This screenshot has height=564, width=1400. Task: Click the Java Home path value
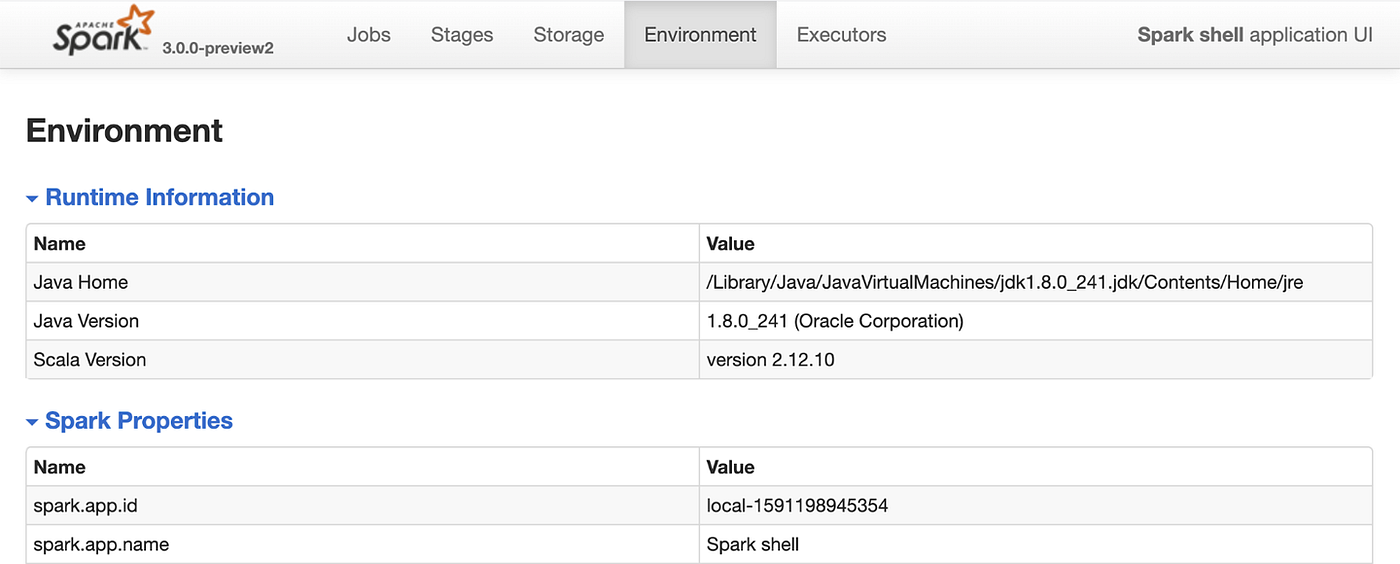tap(1004, 282)
